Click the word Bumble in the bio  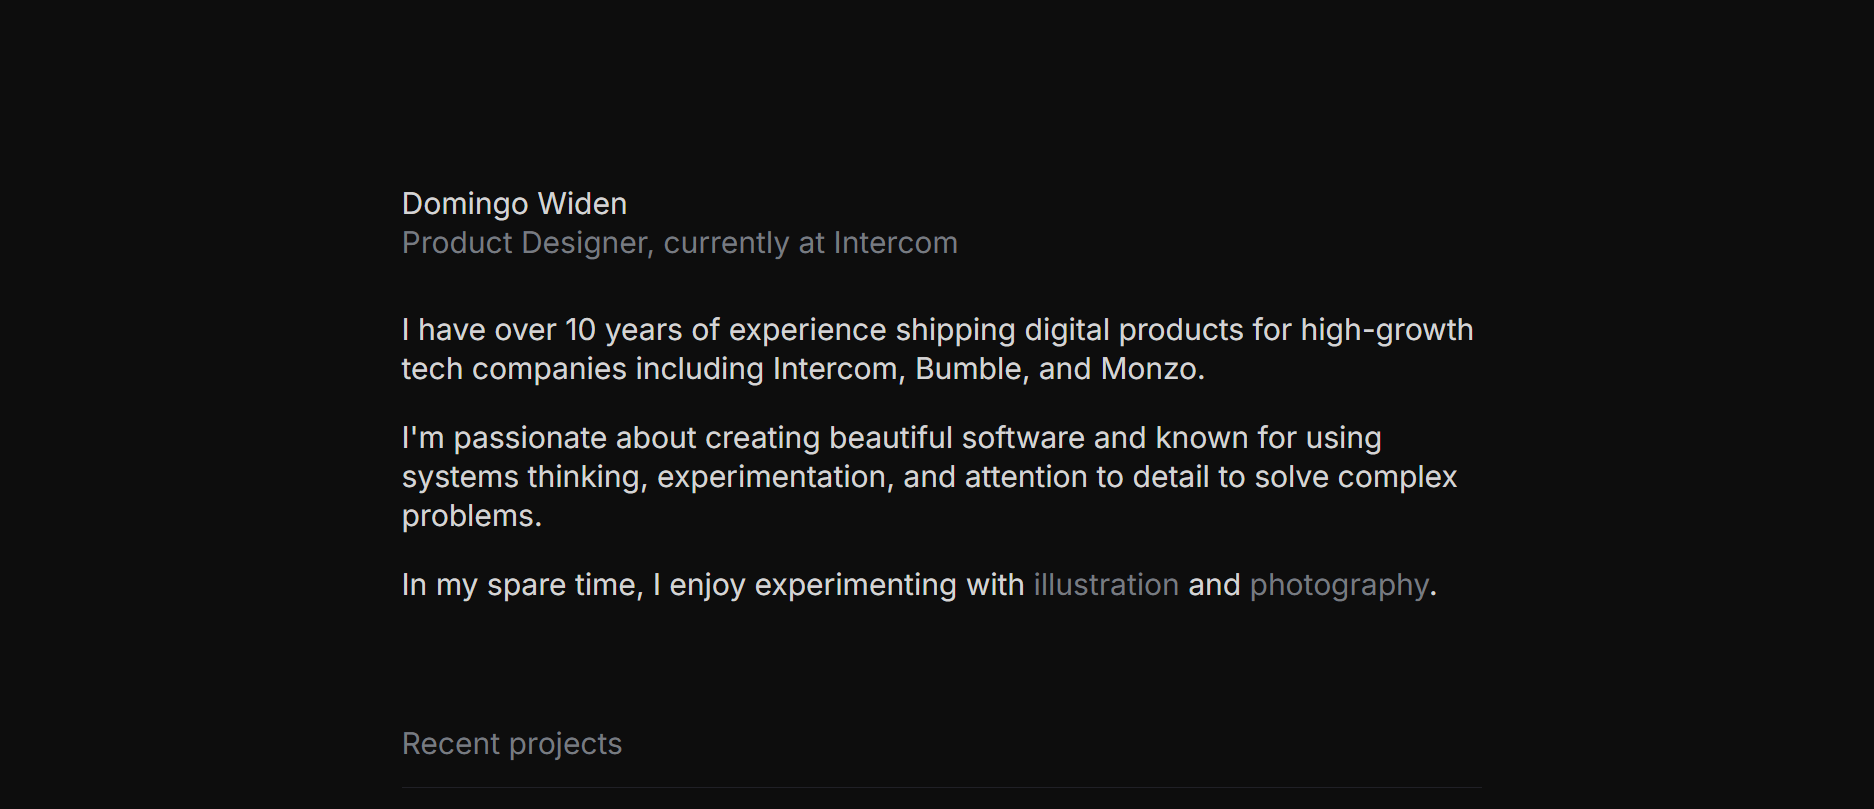[x=969, y=369]
